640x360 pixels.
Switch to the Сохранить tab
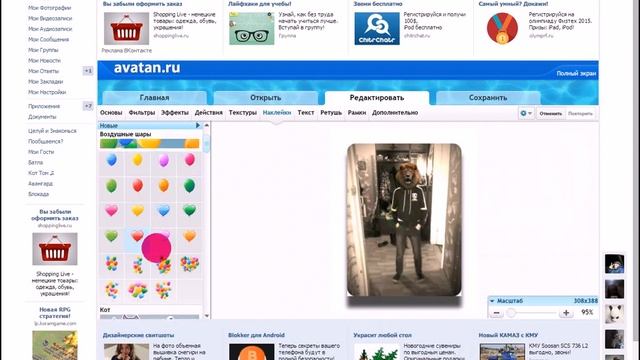coord(488,98)
